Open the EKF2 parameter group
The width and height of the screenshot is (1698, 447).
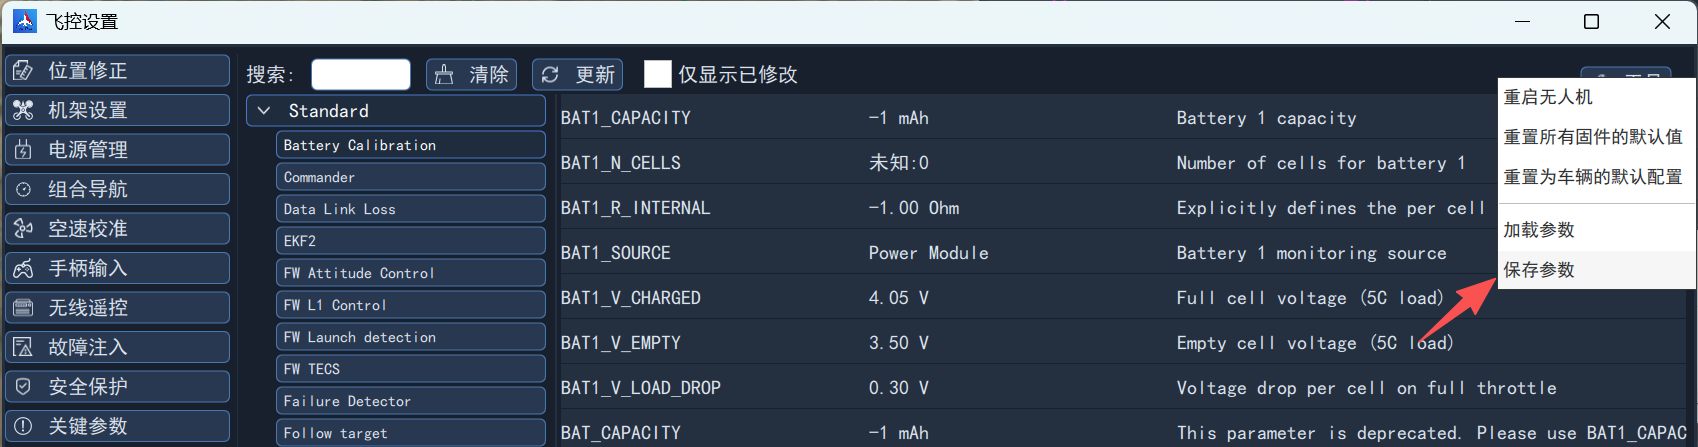411,241
